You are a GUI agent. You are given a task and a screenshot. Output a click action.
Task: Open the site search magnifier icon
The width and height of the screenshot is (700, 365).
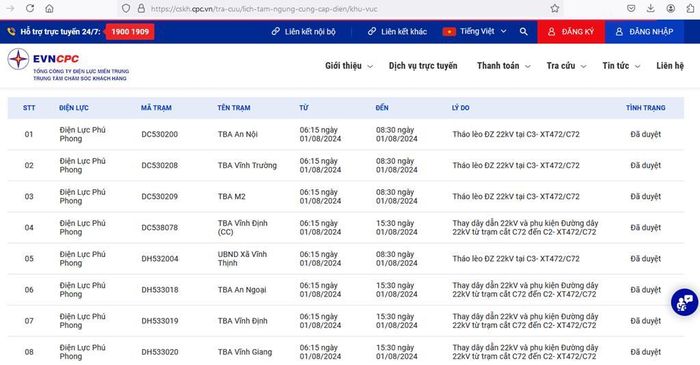point(524,32)
